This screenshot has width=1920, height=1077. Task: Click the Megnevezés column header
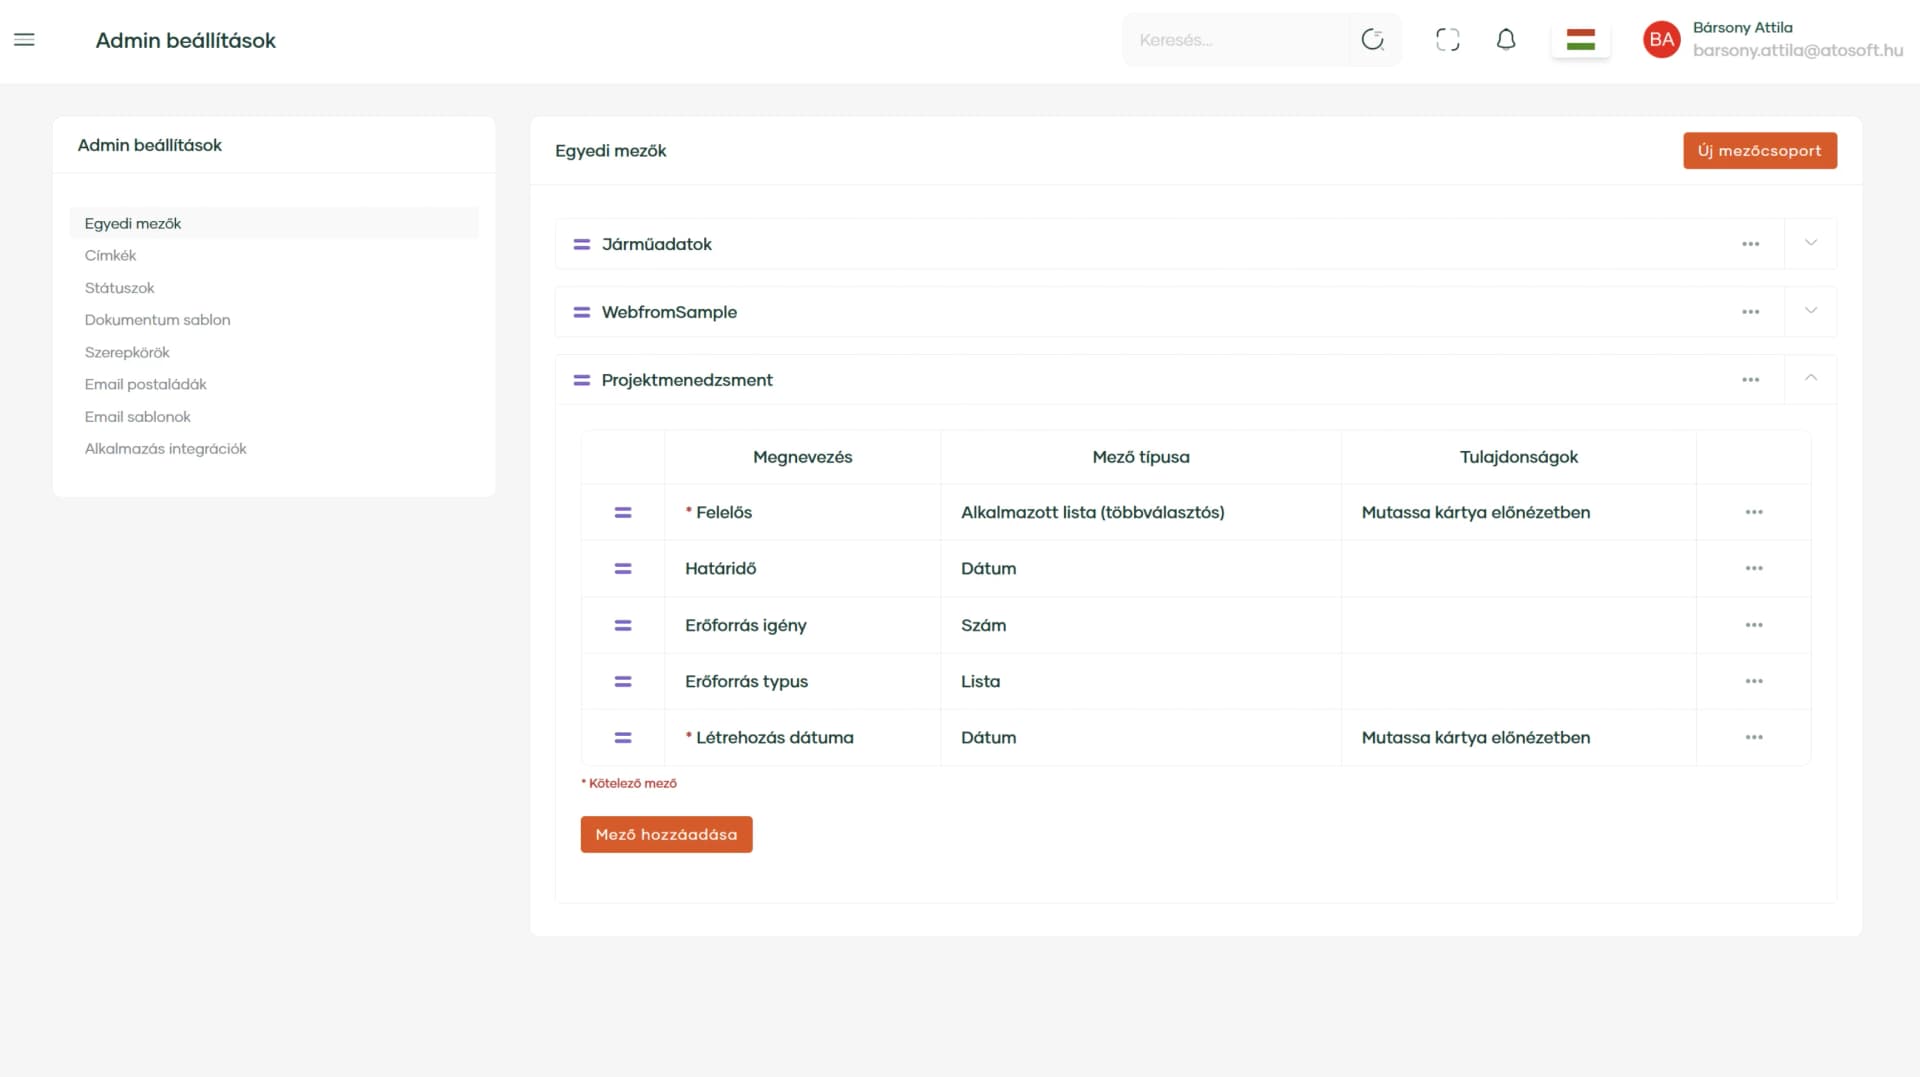[x=802, y=457]
